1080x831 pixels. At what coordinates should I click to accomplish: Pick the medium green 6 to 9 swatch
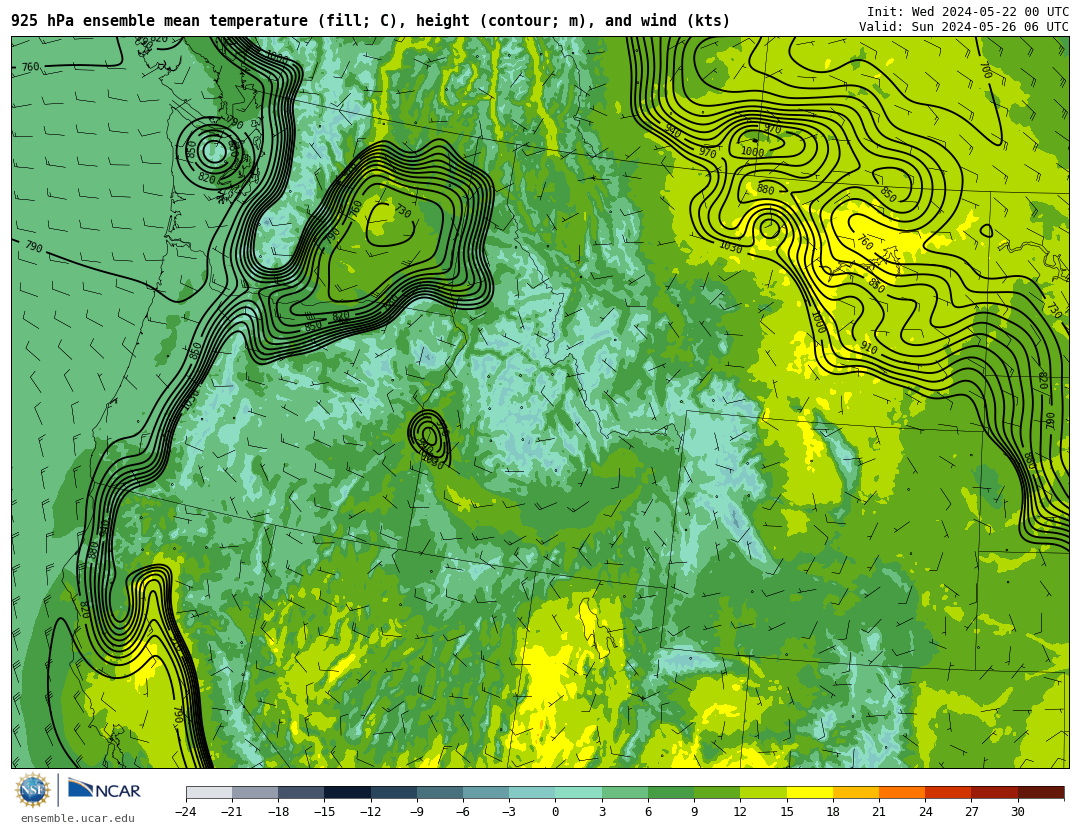point(671,792)
